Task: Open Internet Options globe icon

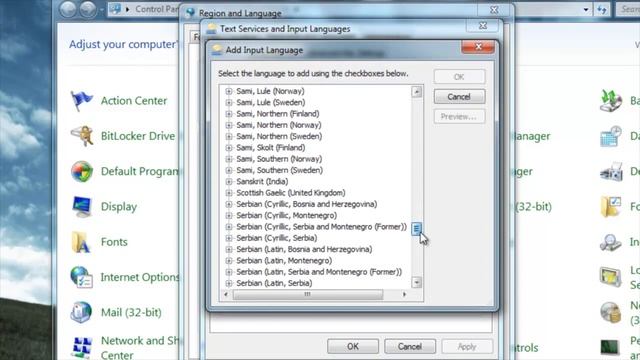Action: 81,277
